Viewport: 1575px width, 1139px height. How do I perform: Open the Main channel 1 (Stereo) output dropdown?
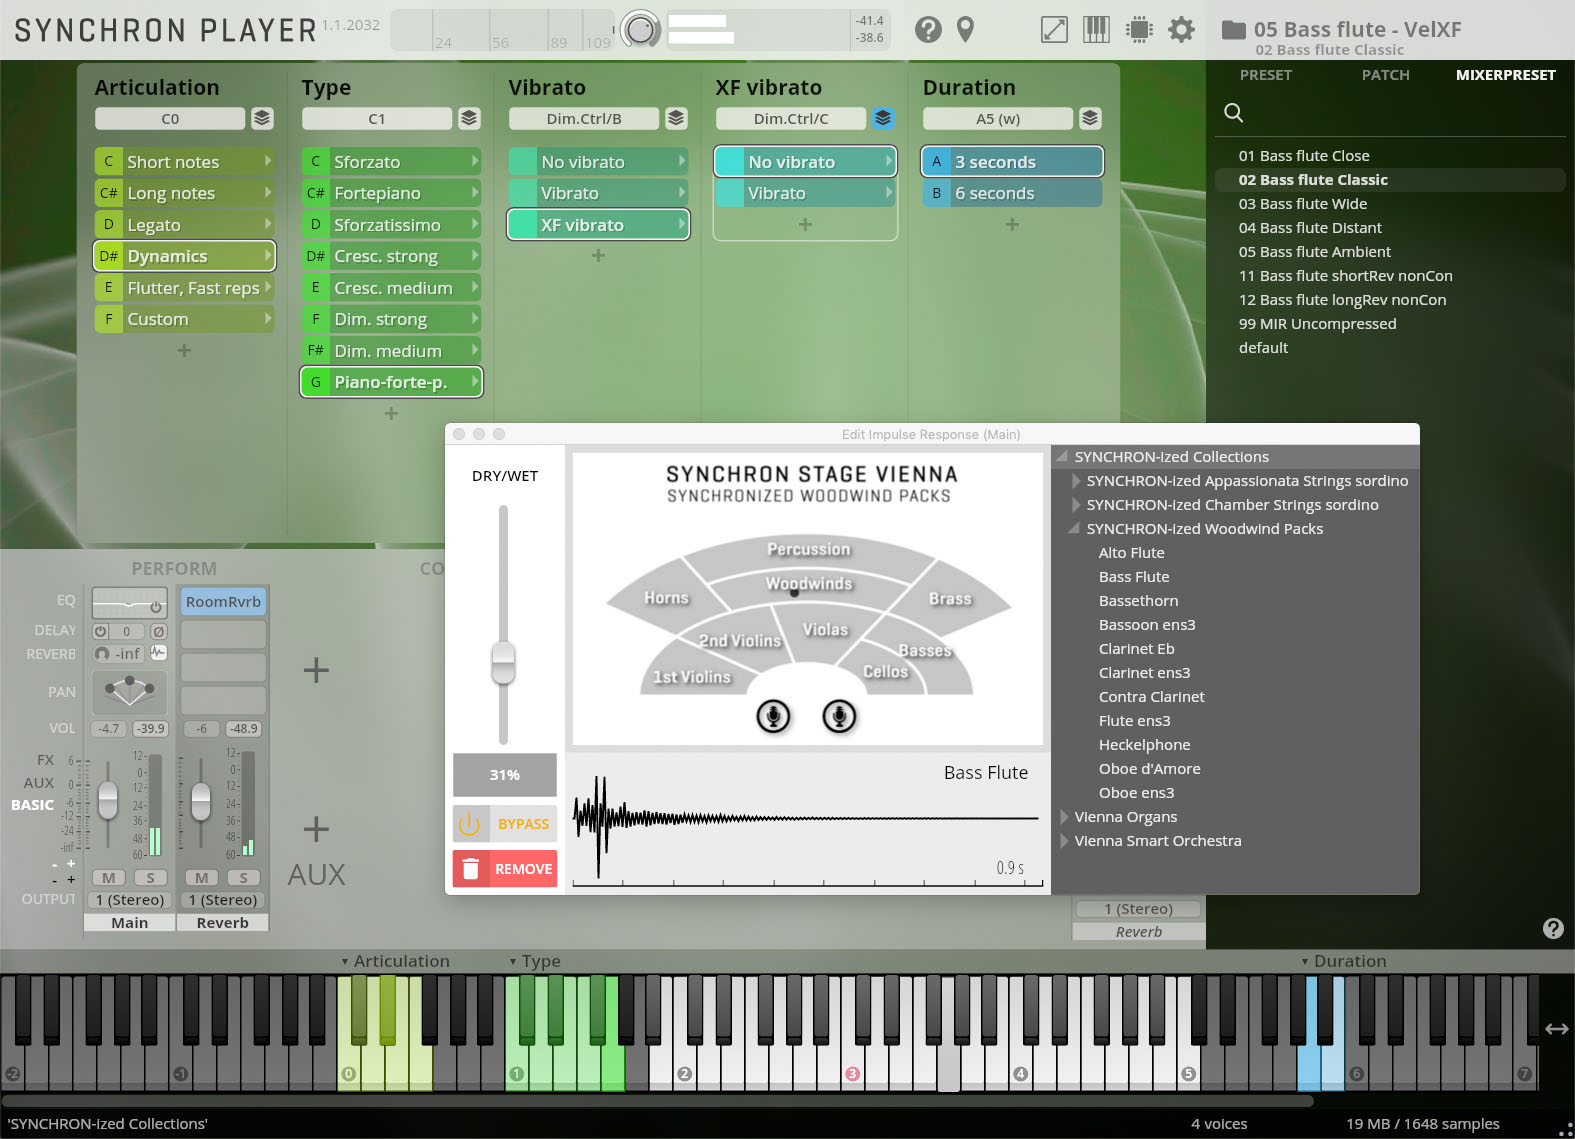tap(130, 900)
